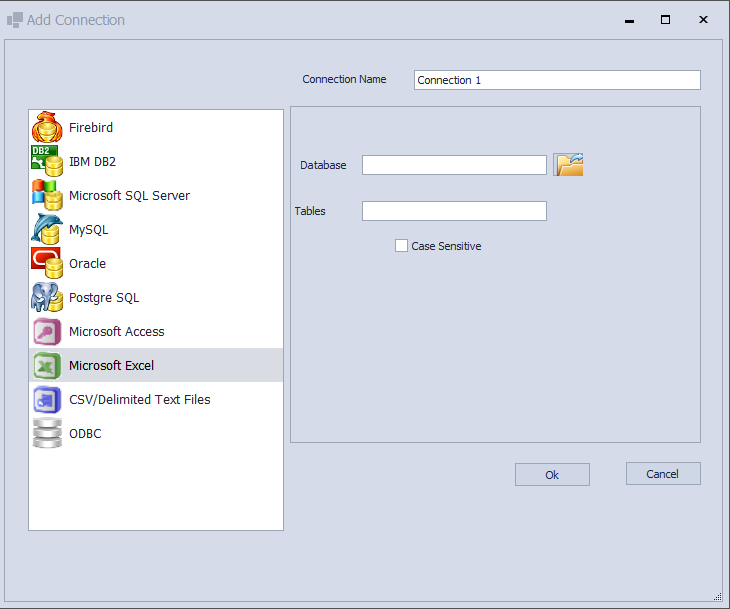The width and height of the screenshot is (730, 609).
Task: Pick the Microsoft SQL Server icon
Action: point(47,195)
